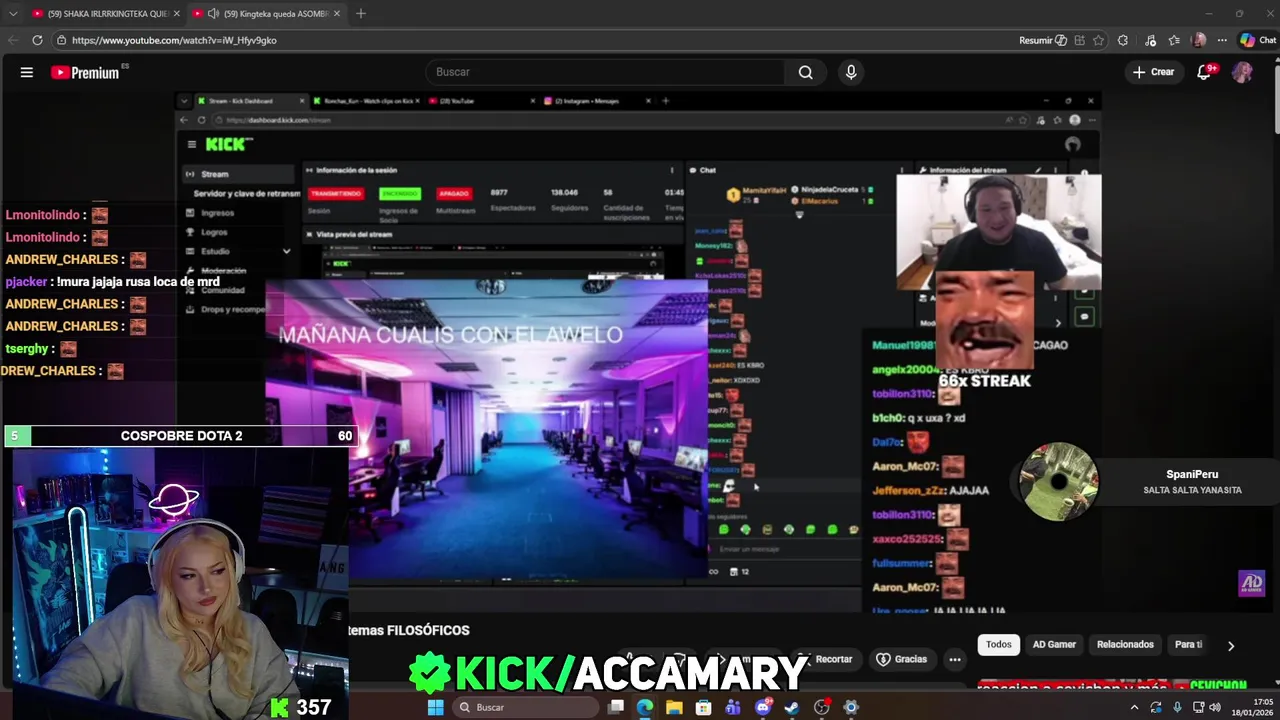Reload the page with refresh icon
The height and width of the screenshot is (720, 1280).
pyautogui.click(x=37, y=40)
